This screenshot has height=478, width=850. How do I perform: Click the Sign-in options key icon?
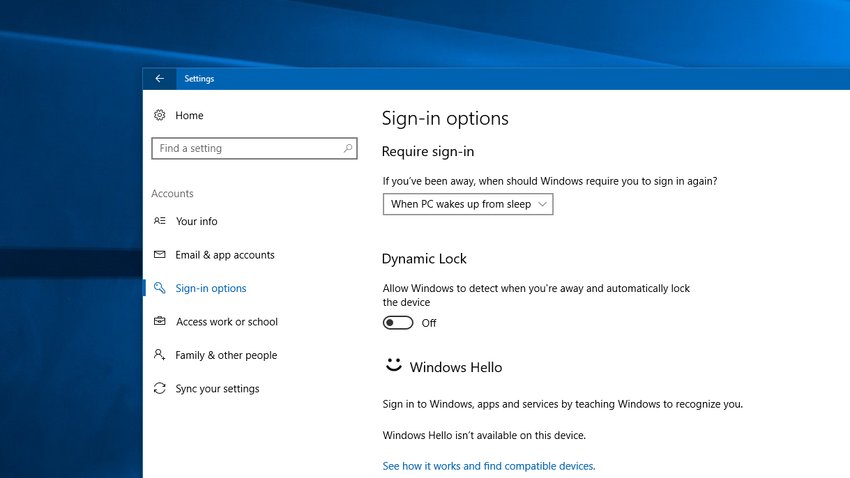coord(159,288)
